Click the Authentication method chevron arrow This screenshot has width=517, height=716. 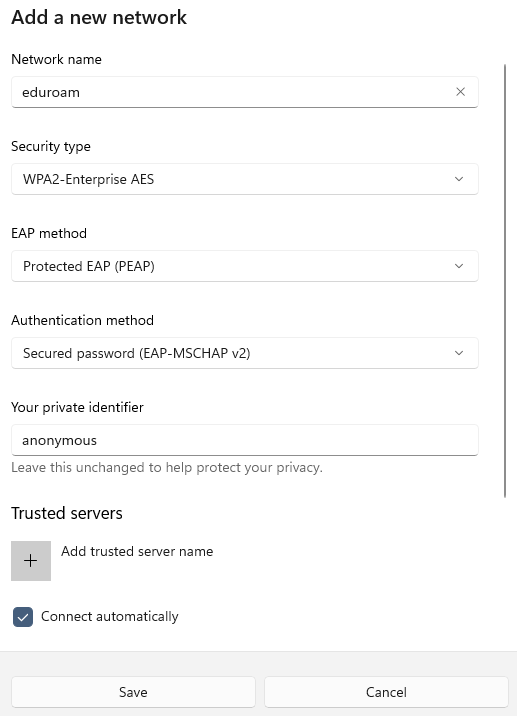click(x=459, y=353)
